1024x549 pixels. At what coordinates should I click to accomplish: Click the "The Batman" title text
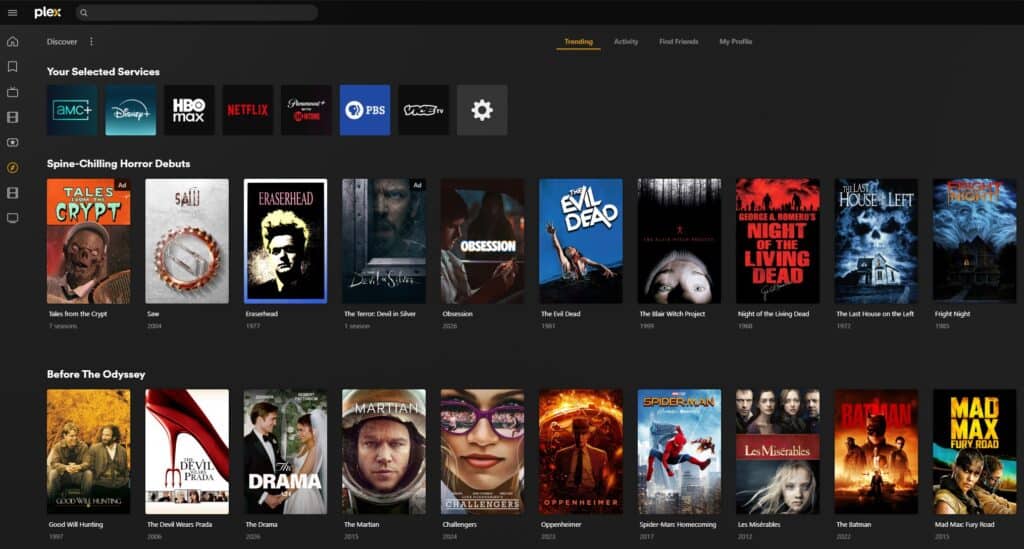tap(854, 525)
